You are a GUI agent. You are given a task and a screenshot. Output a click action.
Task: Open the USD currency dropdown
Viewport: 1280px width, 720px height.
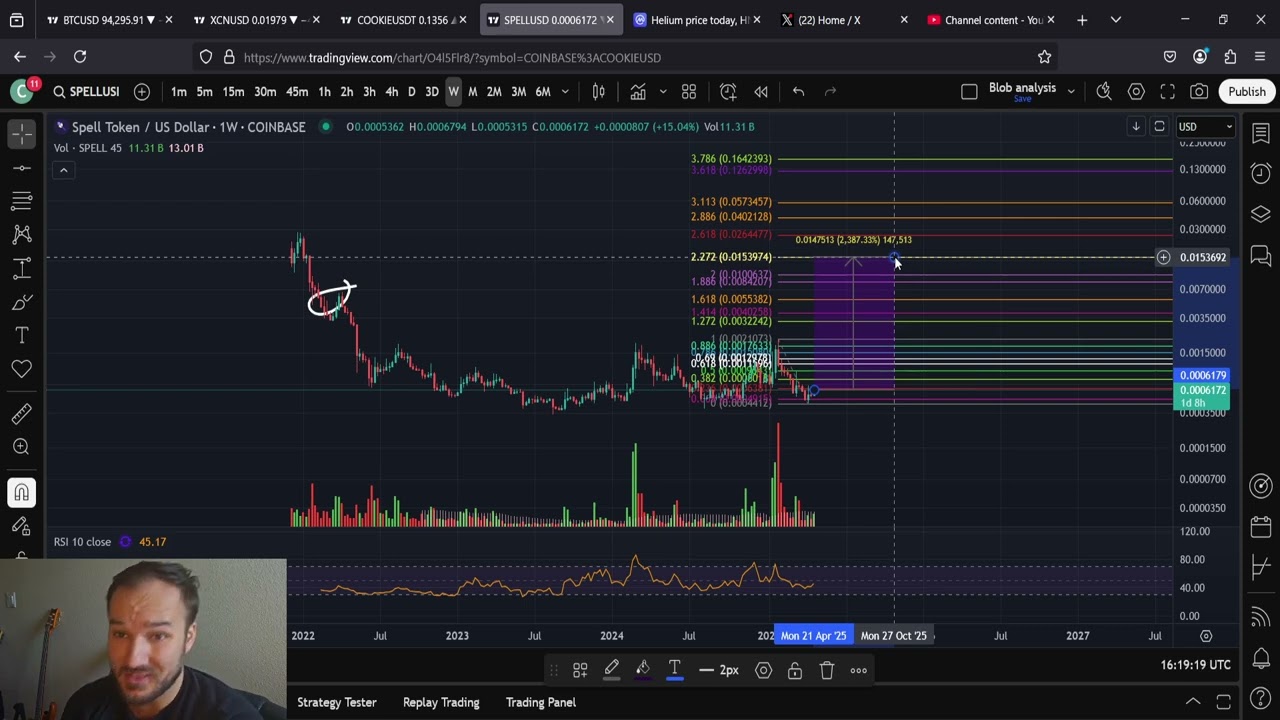1205,127
